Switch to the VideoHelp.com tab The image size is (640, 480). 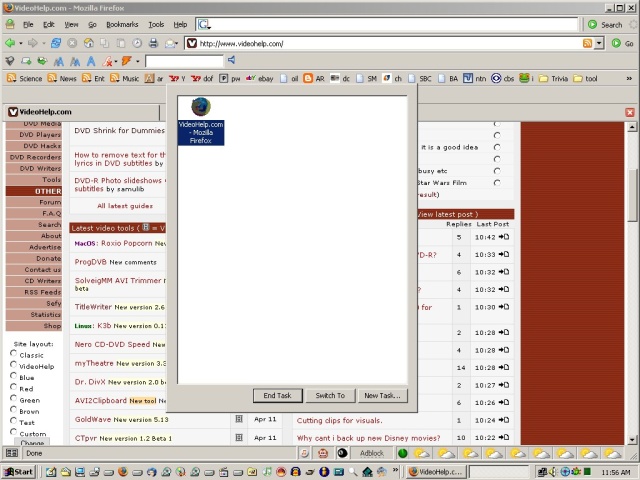pyautogui.click(x=82, y=112)
